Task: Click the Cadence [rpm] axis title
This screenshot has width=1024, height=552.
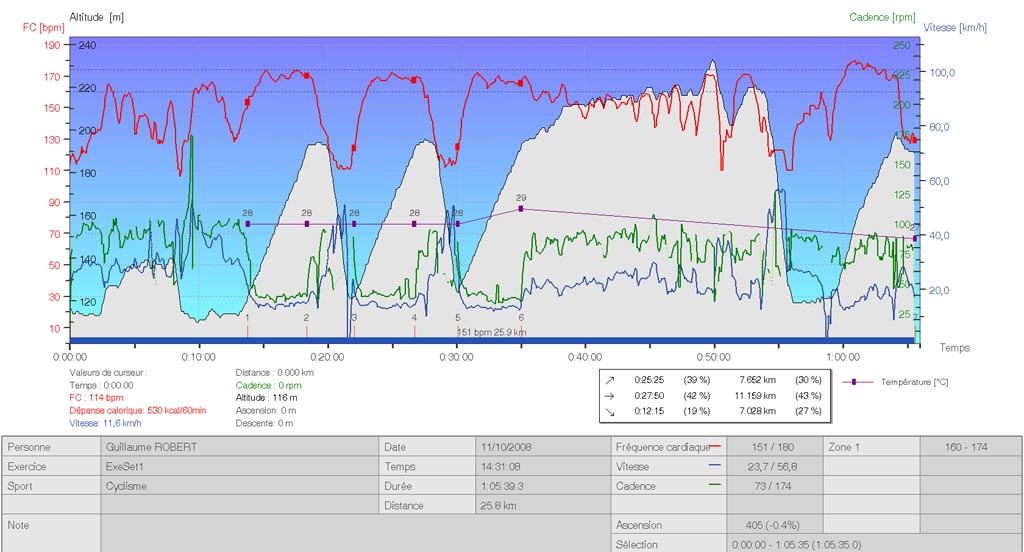Action: [883, 17]
